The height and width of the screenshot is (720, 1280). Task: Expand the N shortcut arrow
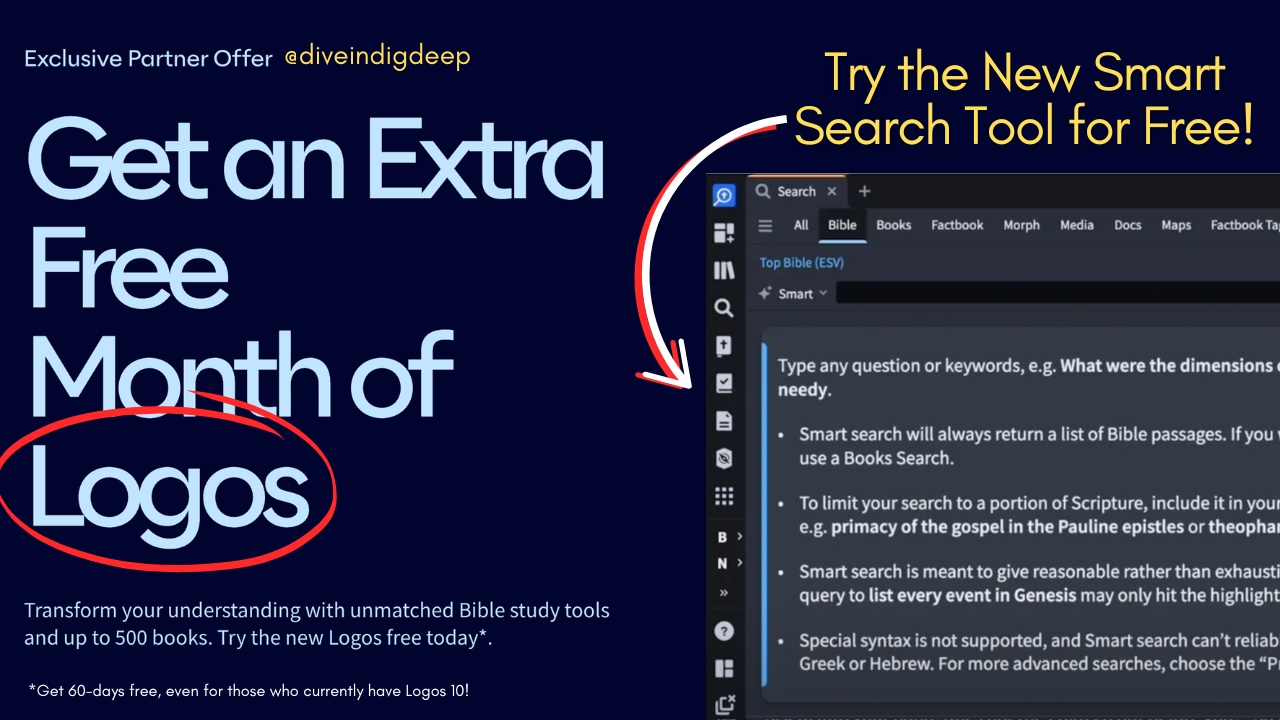pos(740,563)
